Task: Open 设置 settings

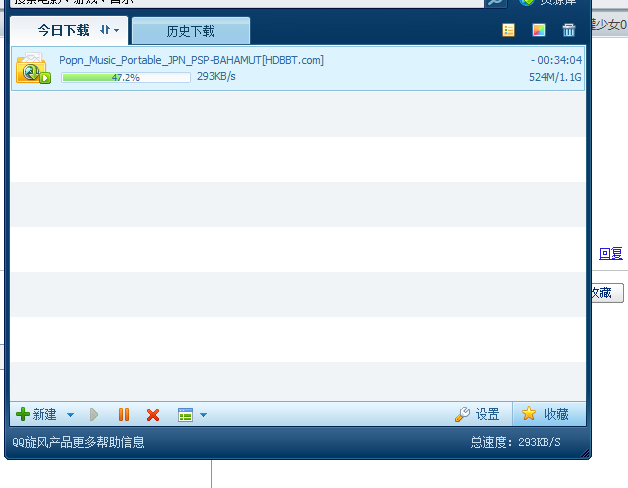Action: (477, 414)
